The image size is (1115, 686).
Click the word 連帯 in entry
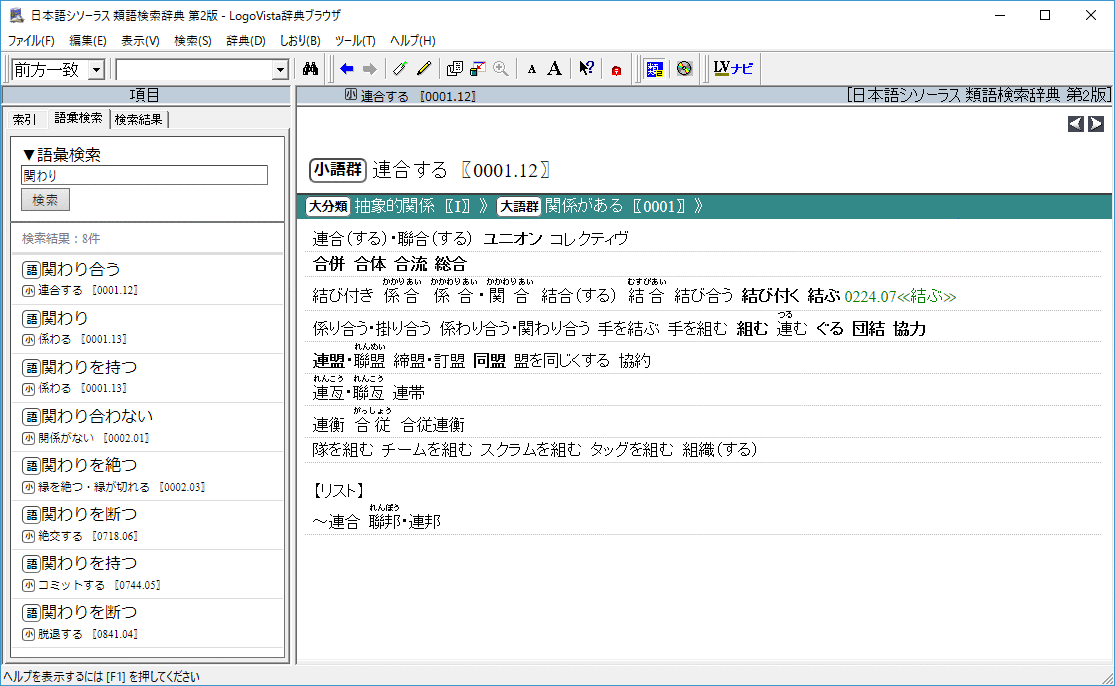coord(409,392)
